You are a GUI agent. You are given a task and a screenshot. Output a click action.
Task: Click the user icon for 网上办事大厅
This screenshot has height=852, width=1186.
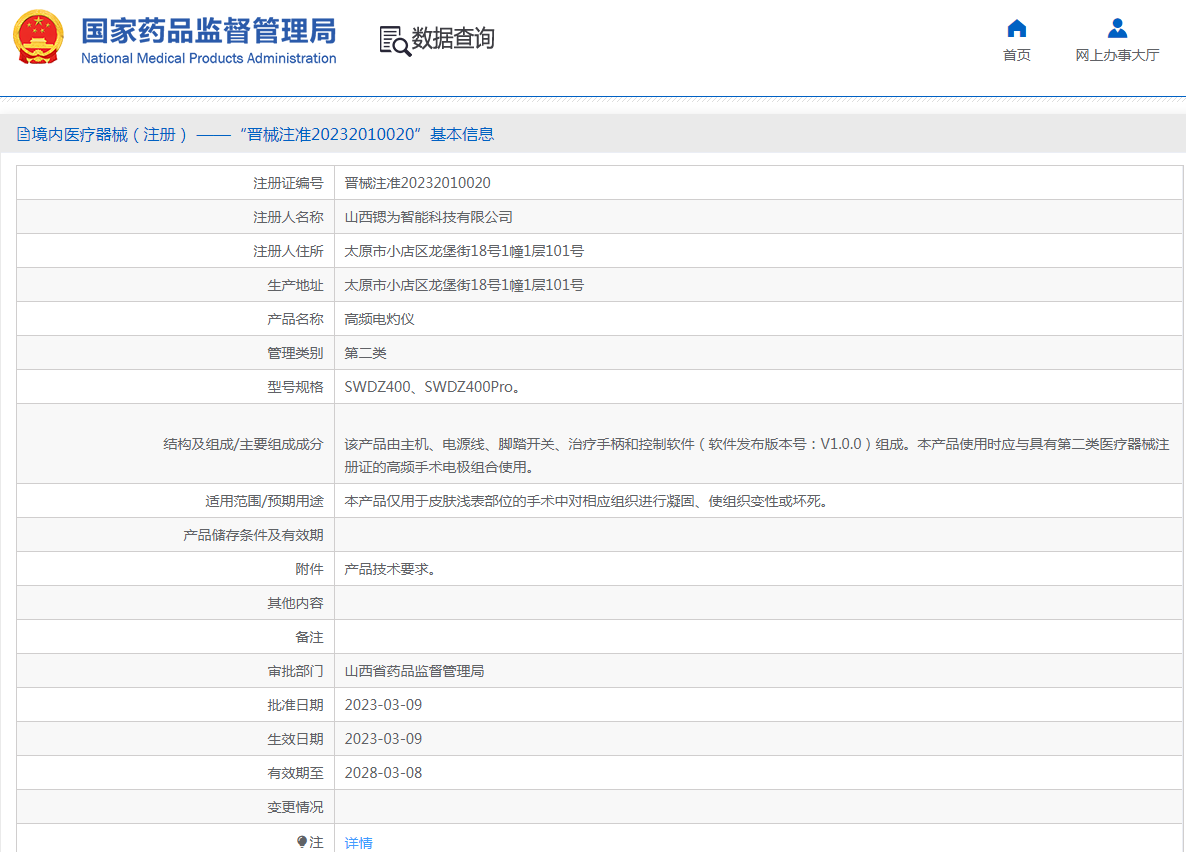(x=1117, y=28)
